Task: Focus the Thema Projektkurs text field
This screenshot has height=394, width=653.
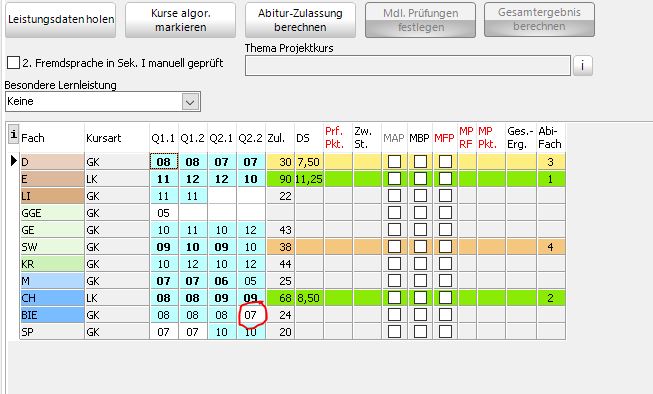Action: click(408, 65)
